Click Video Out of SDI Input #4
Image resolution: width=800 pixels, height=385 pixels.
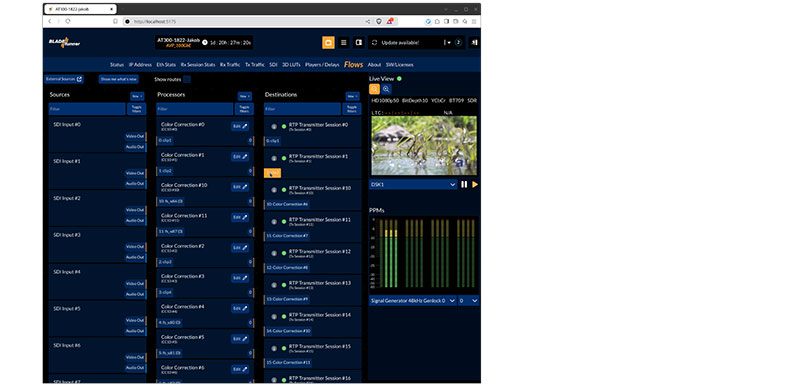point(135,284)
